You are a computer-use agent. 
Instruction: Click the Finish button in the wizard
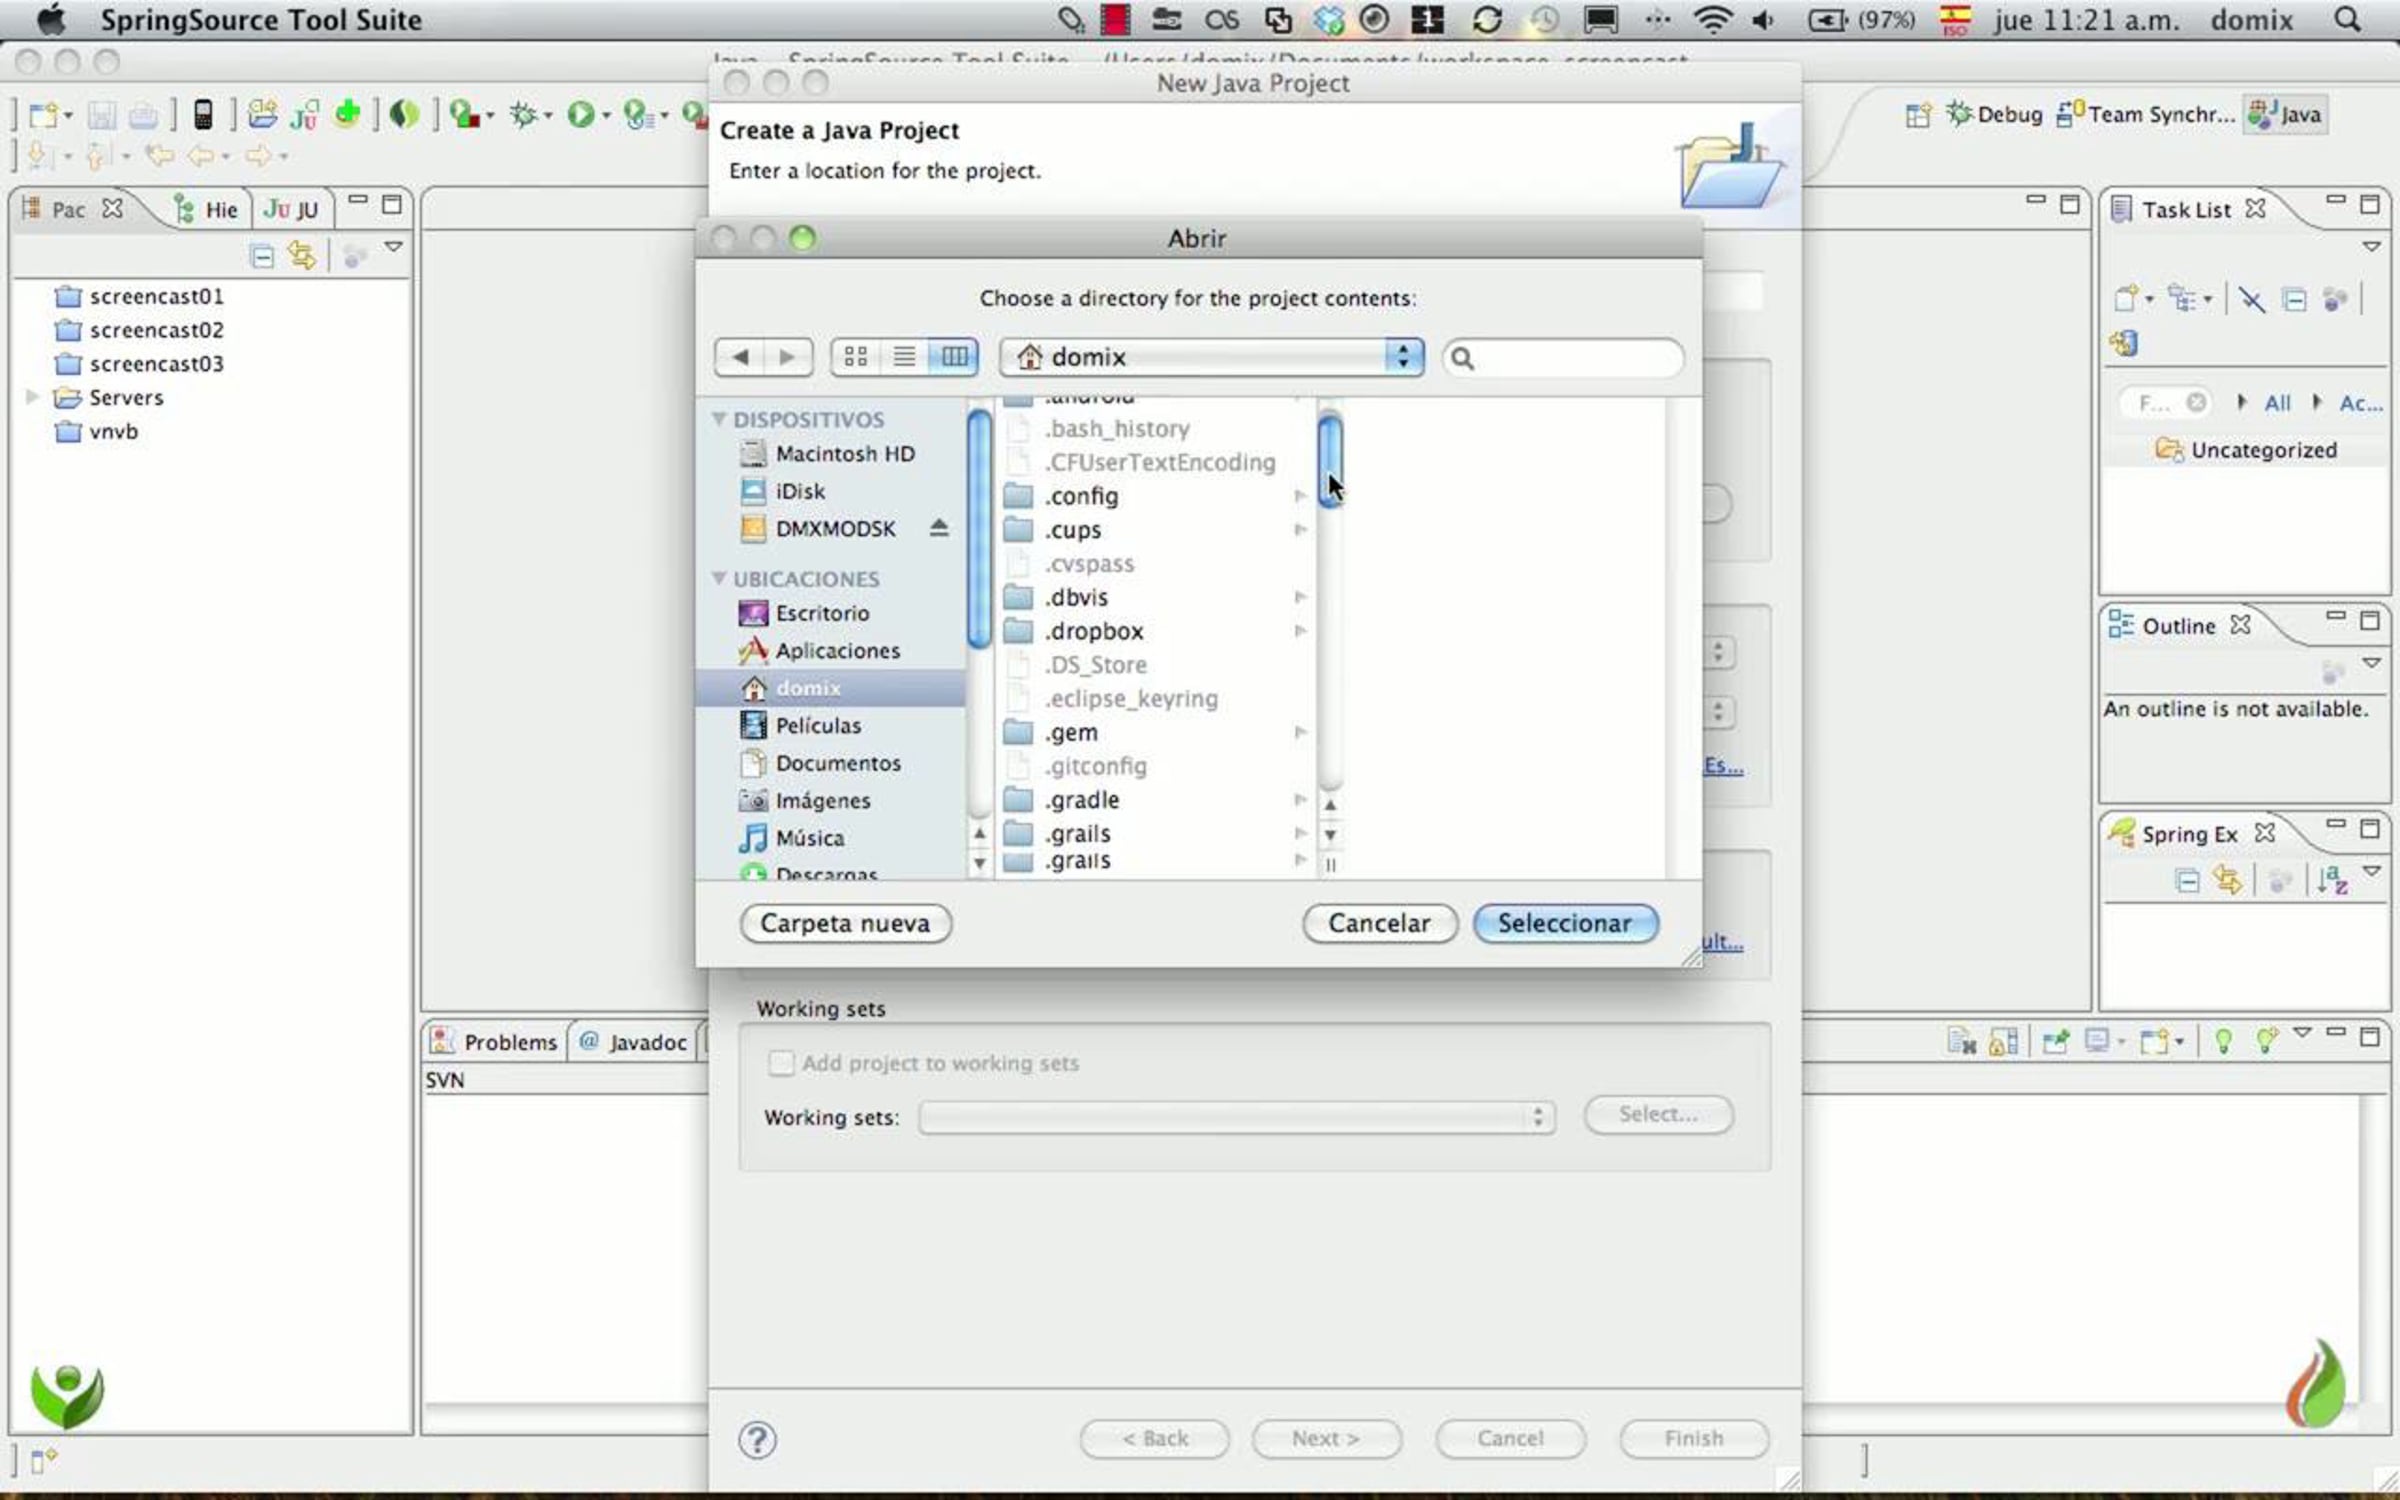1694,1438
